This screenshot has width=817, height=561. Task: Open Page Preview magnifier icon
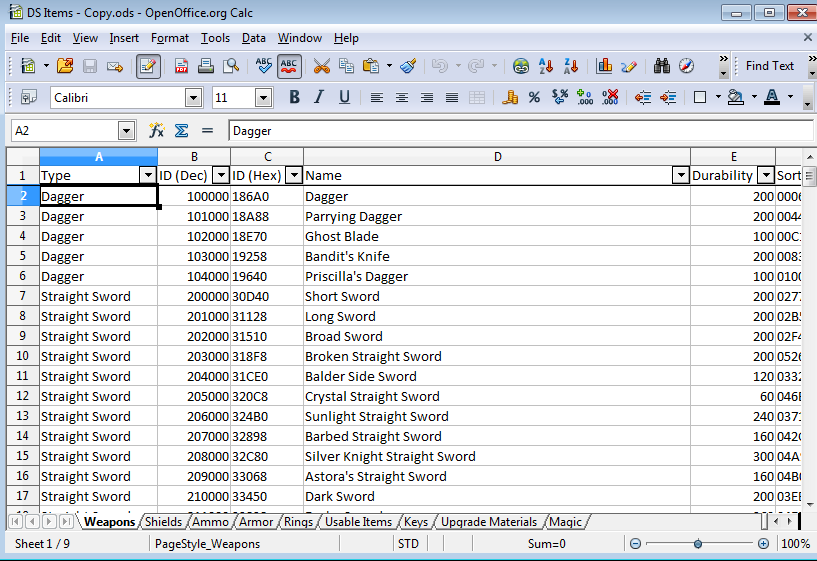click(x=230, y=66)
